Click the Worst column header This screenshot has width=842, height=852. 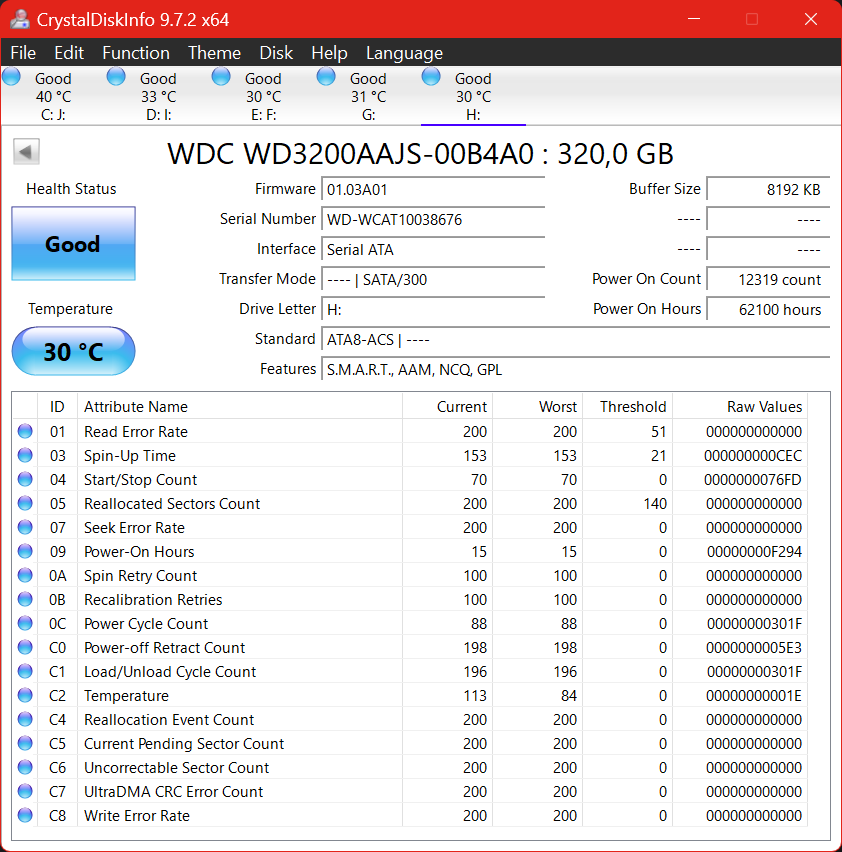[538, 406]
